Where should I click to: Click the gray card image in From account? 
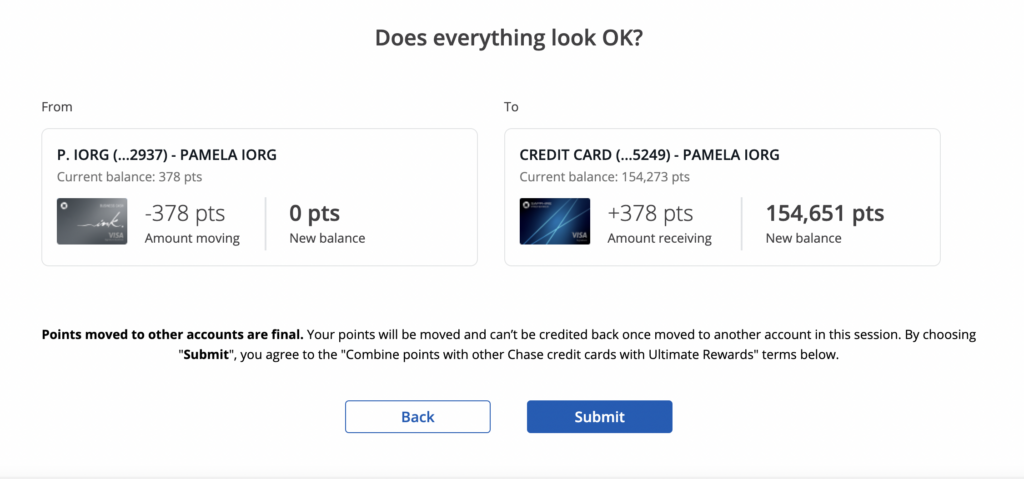click(x=92, y=222)
